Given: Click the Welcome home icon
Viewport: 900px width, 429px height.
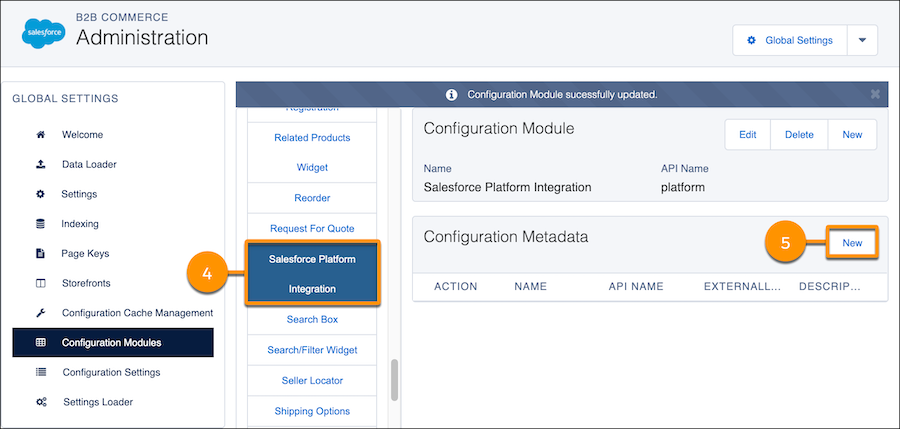Looking at the screenshot, I should coord(40,134).
